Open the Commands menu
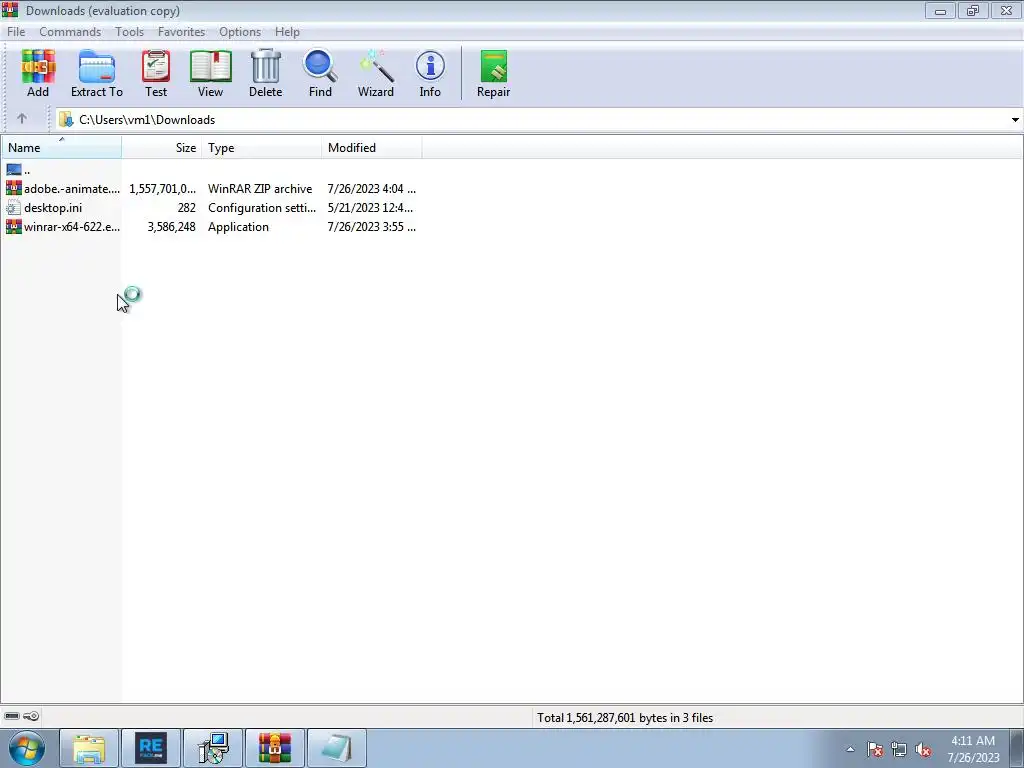The width and height of the screenshot is (1024, 768). point(70,31)
